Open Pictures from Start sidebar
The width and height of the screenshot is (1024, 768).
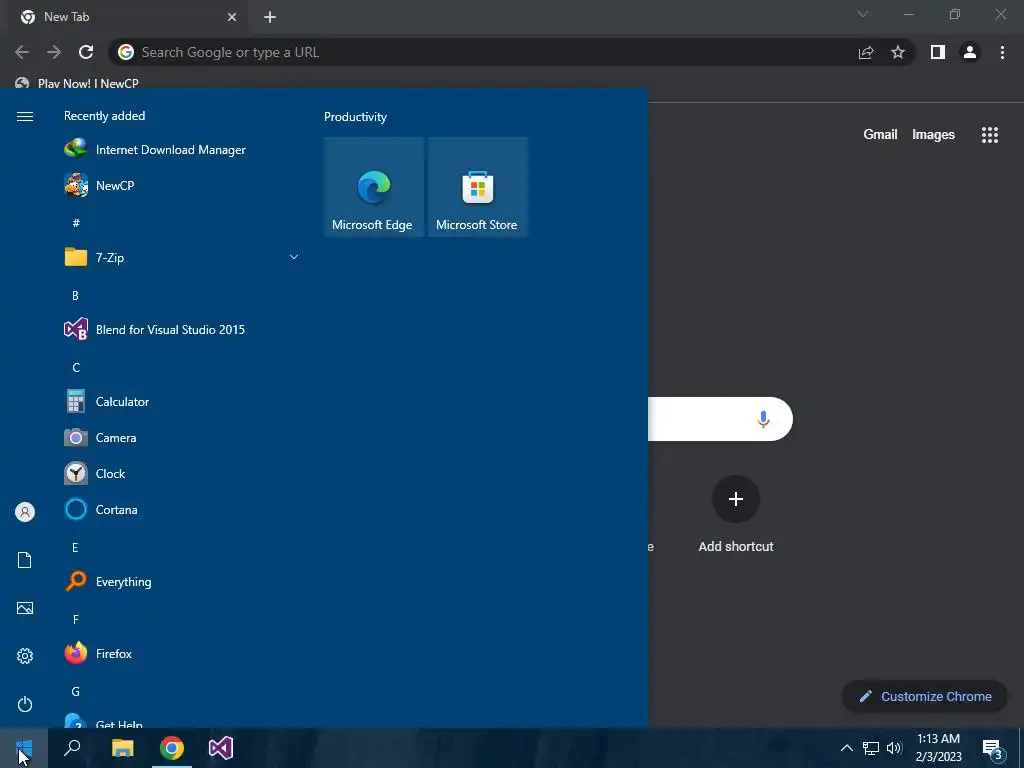pos(25,609)
